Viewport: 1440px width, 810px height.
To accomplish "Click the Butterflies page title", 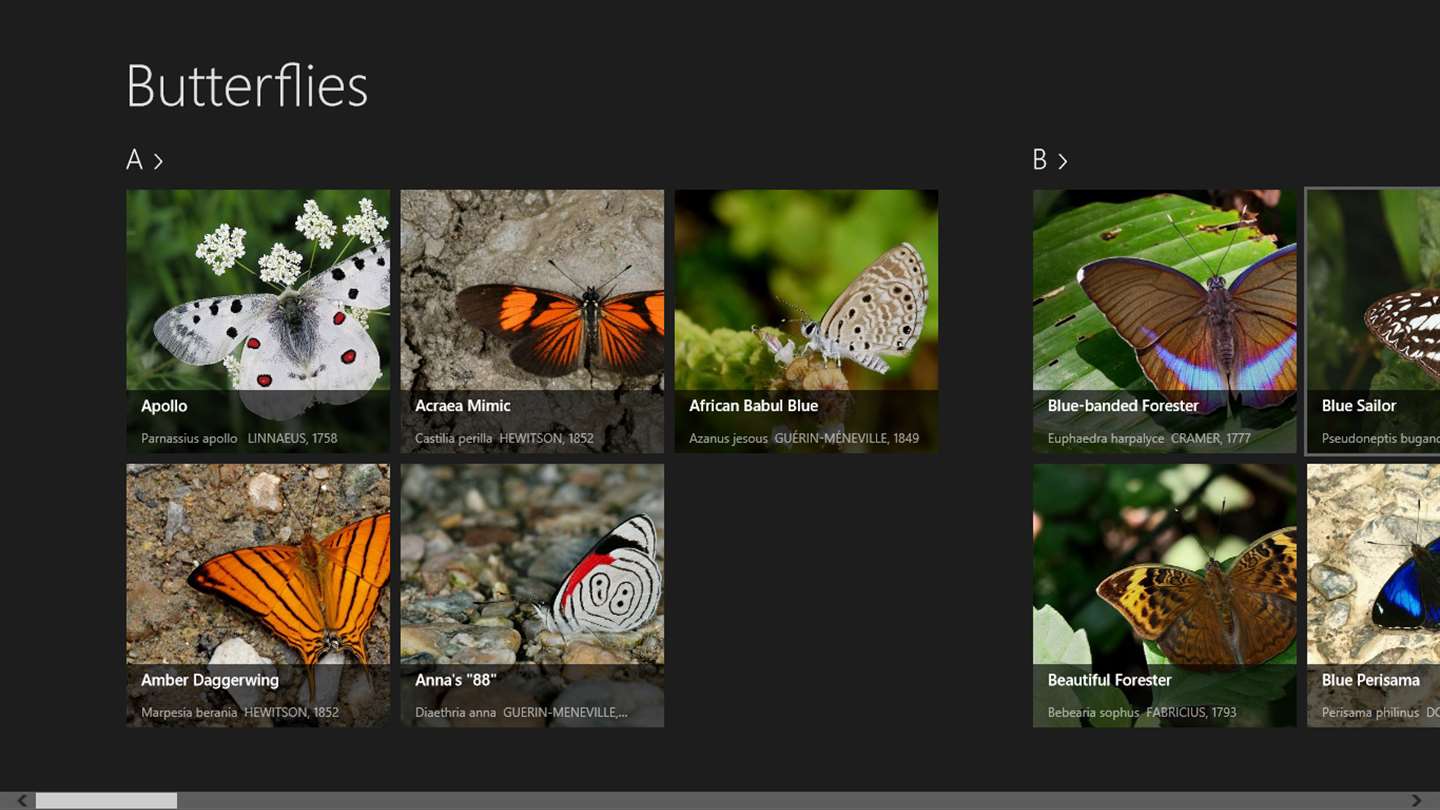I will point(247,86).
